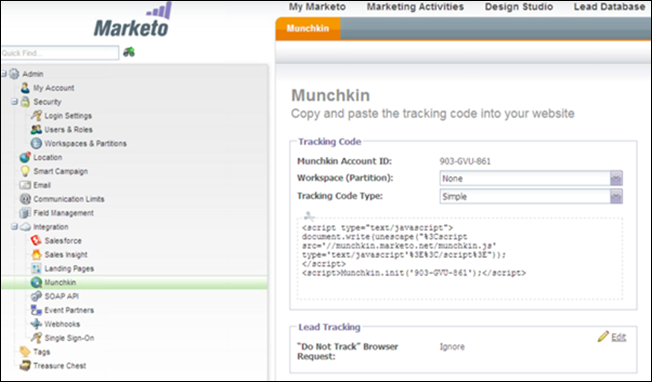This screenshot has width=652, height=382.
Task: Open the Marketing Activities menu
Action: tap(415, 7)
